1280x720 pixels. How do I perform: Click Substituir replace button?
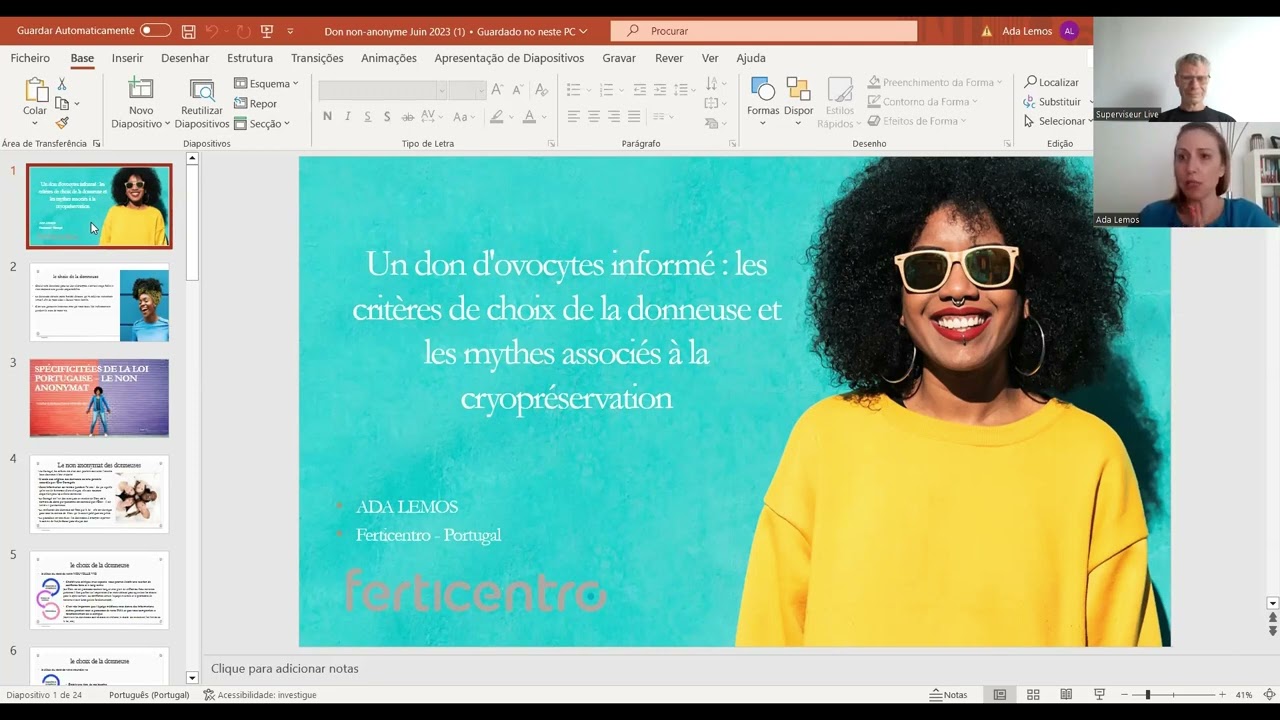coord(1052,102)
